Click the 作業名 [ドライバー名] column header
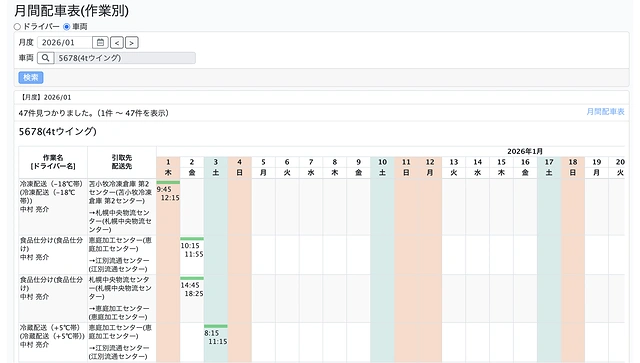 (53, 162)
